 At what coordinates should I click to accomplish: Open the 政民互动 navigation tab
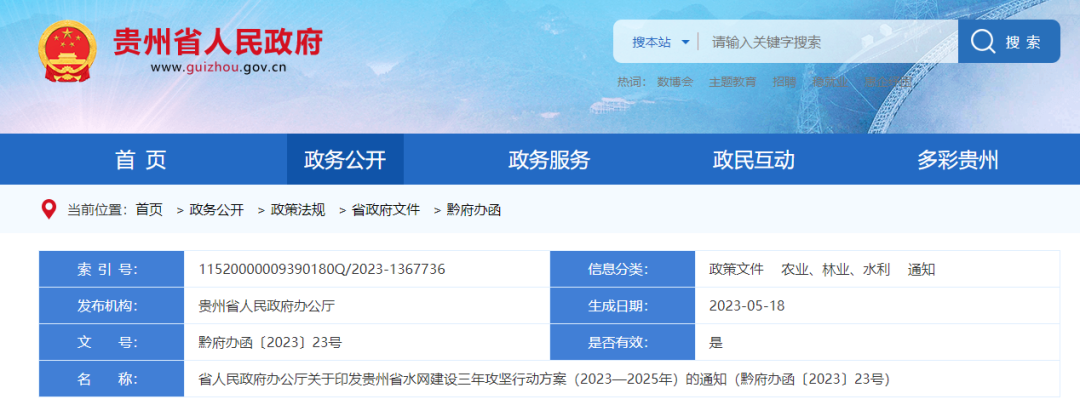[753, 160]
